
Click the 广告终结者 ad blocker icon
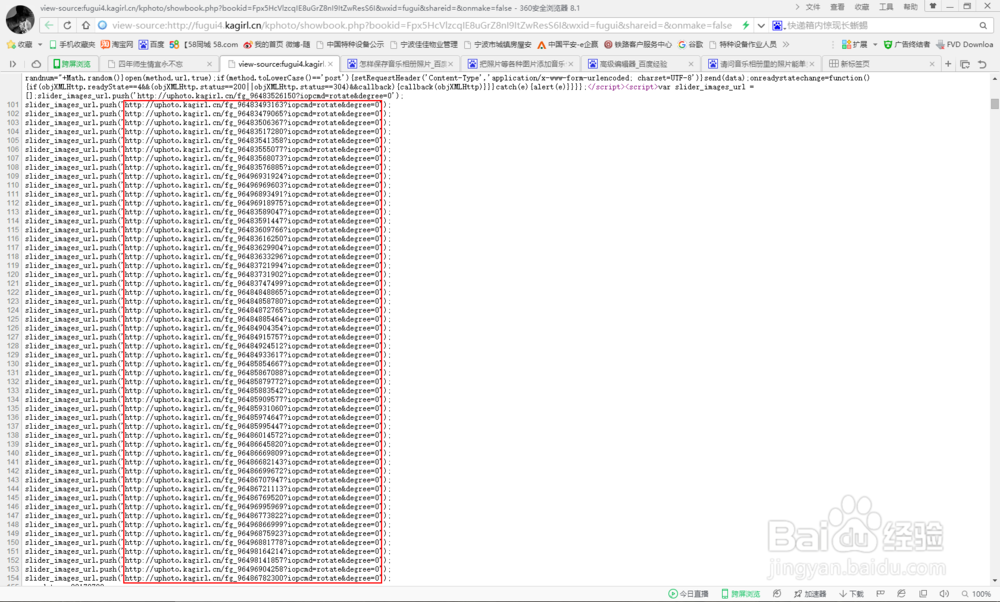[906, 45]
